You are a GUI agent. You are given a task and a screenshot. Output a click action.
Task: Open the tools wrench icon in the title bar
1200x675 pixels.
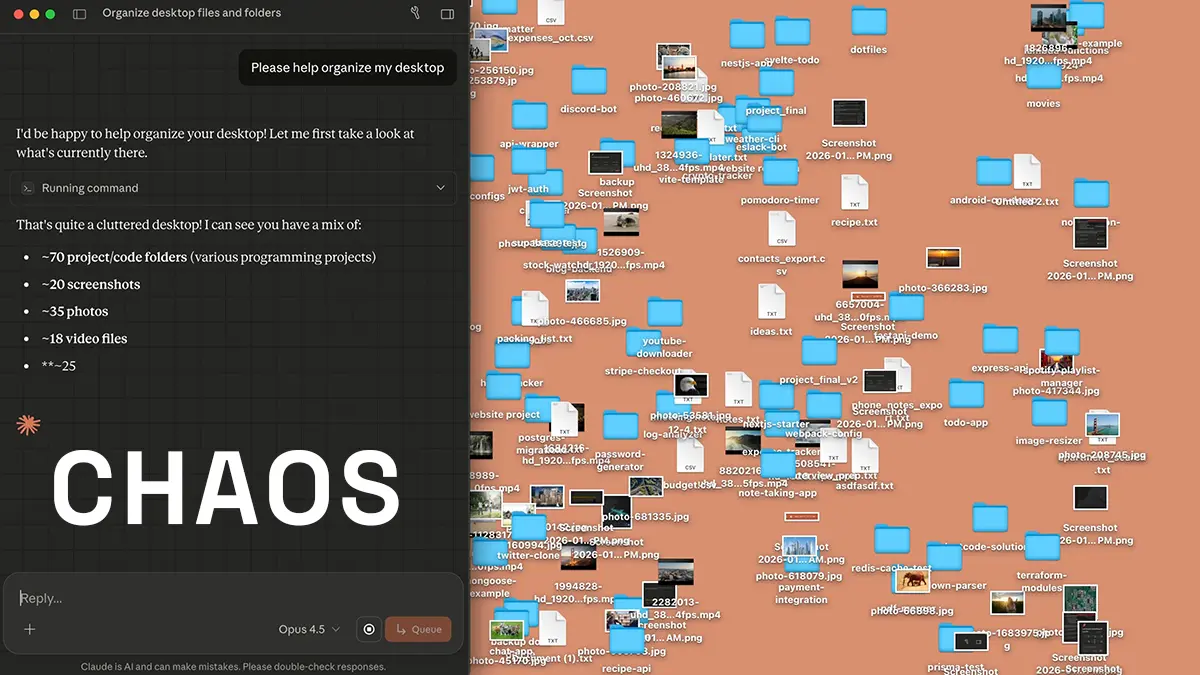point(416,13)
